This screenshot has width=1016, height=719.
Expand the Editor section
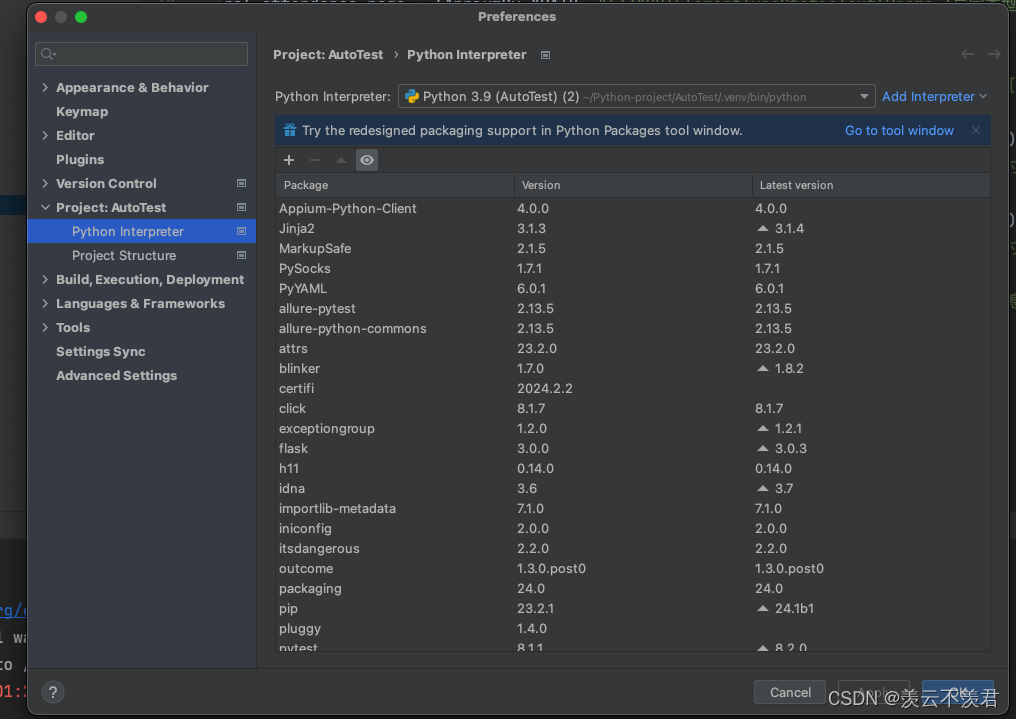click(45, 135)
